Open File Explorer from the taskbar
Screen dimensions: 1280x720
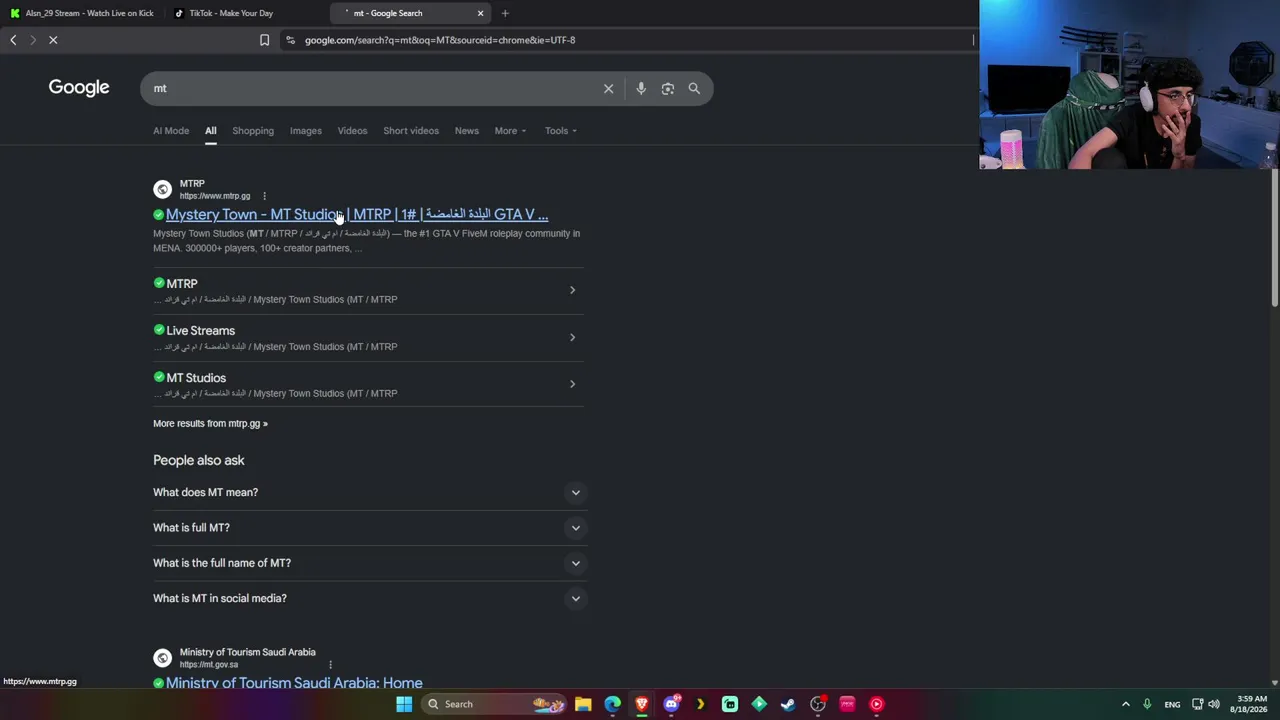click(583, 704)
